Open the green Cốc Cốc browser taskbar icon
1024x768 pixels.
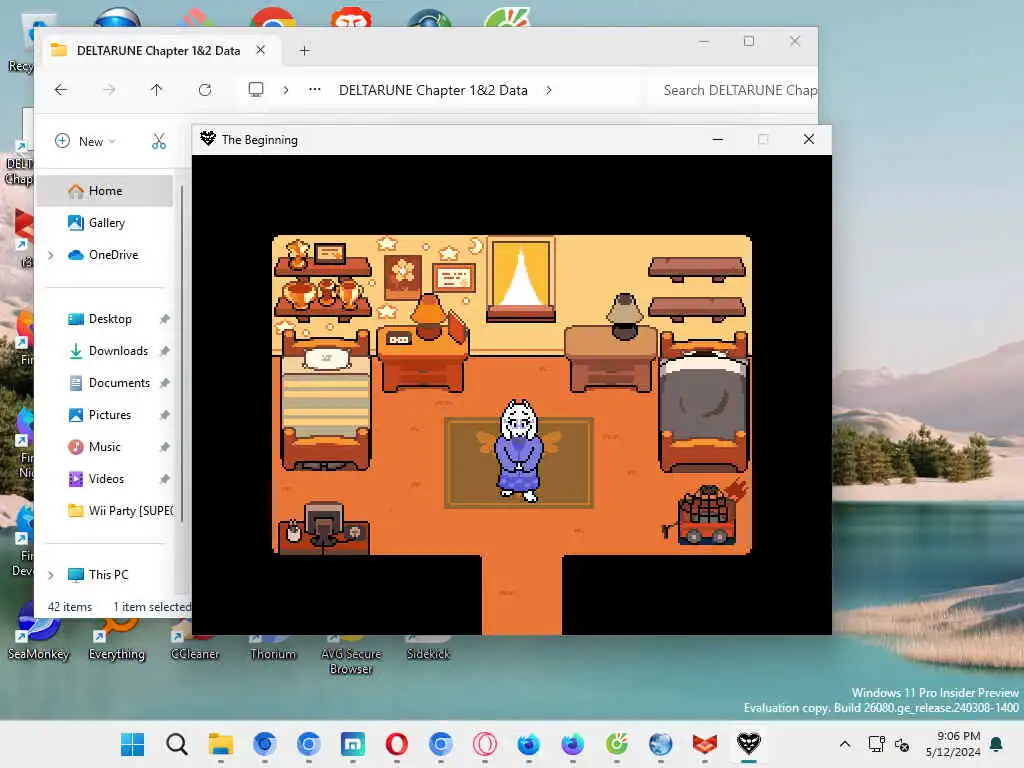(616, 744)
